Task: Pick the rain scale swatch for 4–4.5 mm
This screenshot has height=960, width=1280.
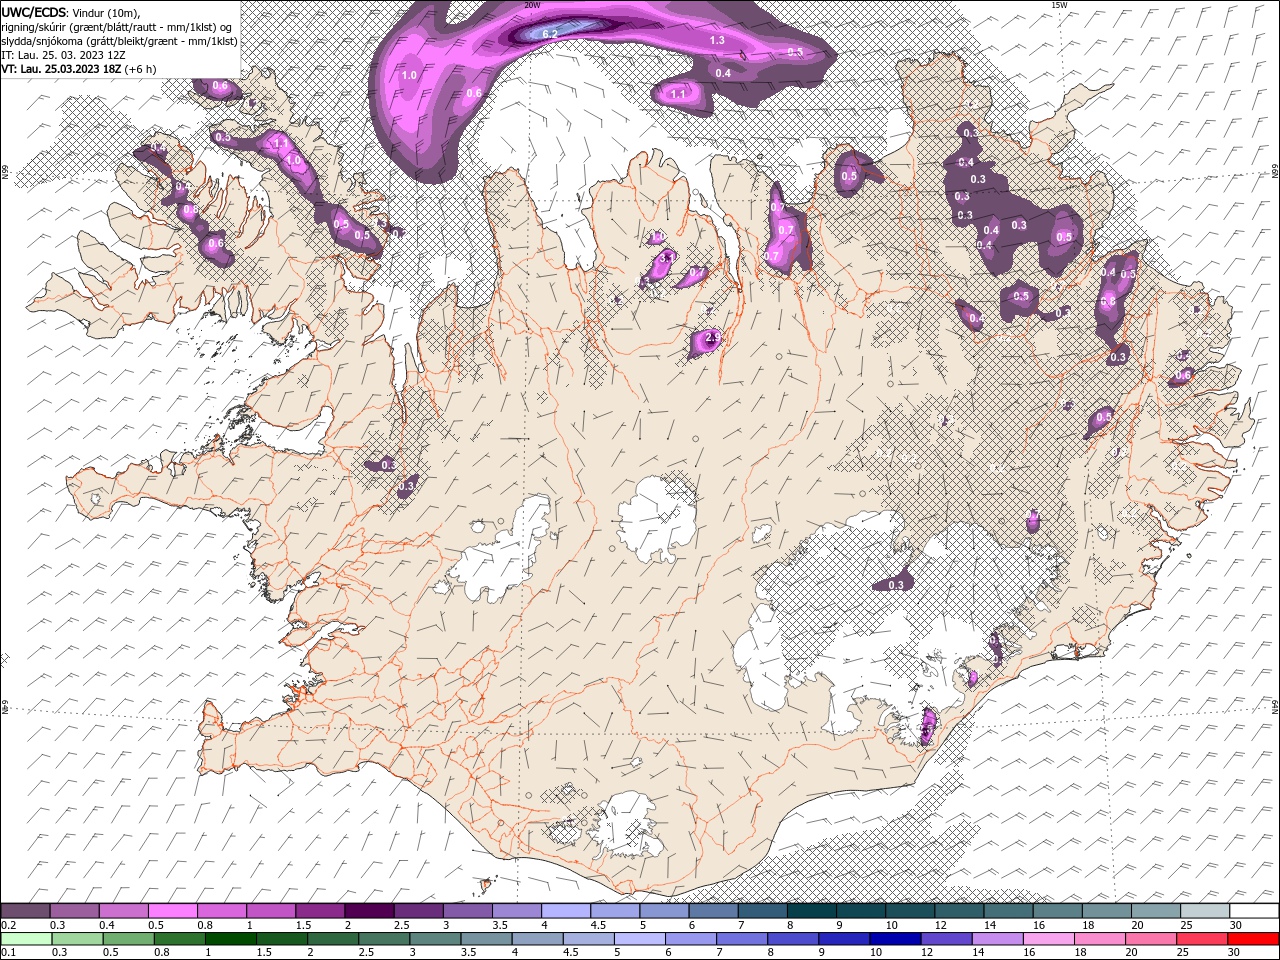Action: pyautogui.click(x=537, y=938)
